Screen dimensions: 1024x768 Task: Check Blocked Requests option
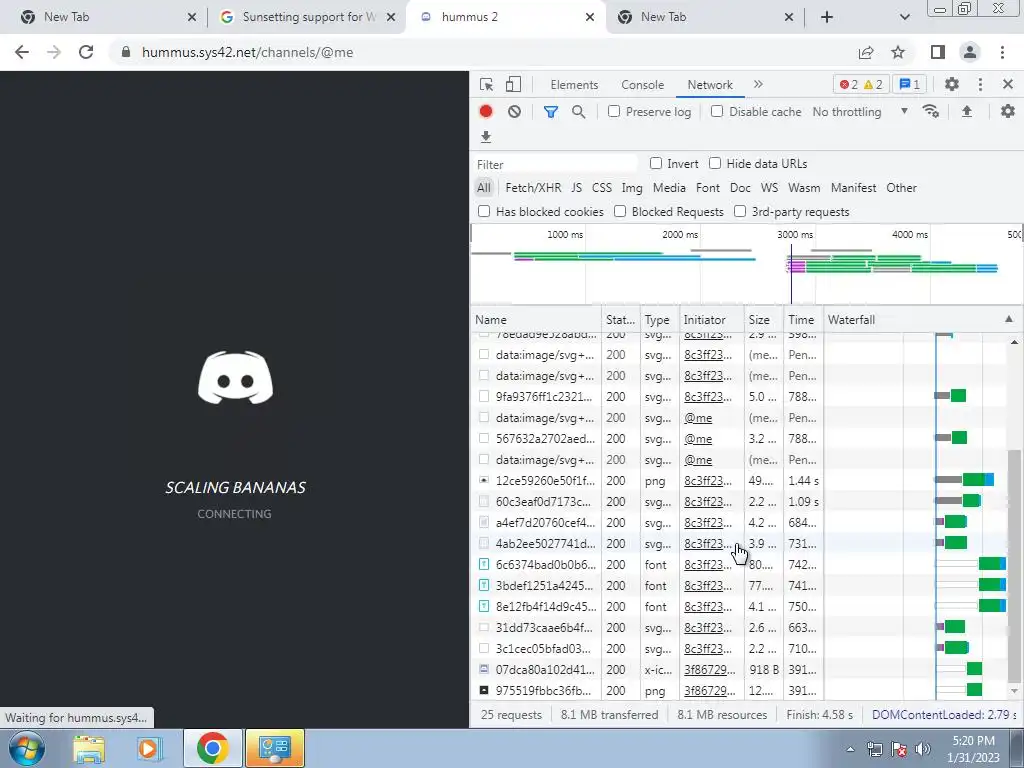pos(620,211)
